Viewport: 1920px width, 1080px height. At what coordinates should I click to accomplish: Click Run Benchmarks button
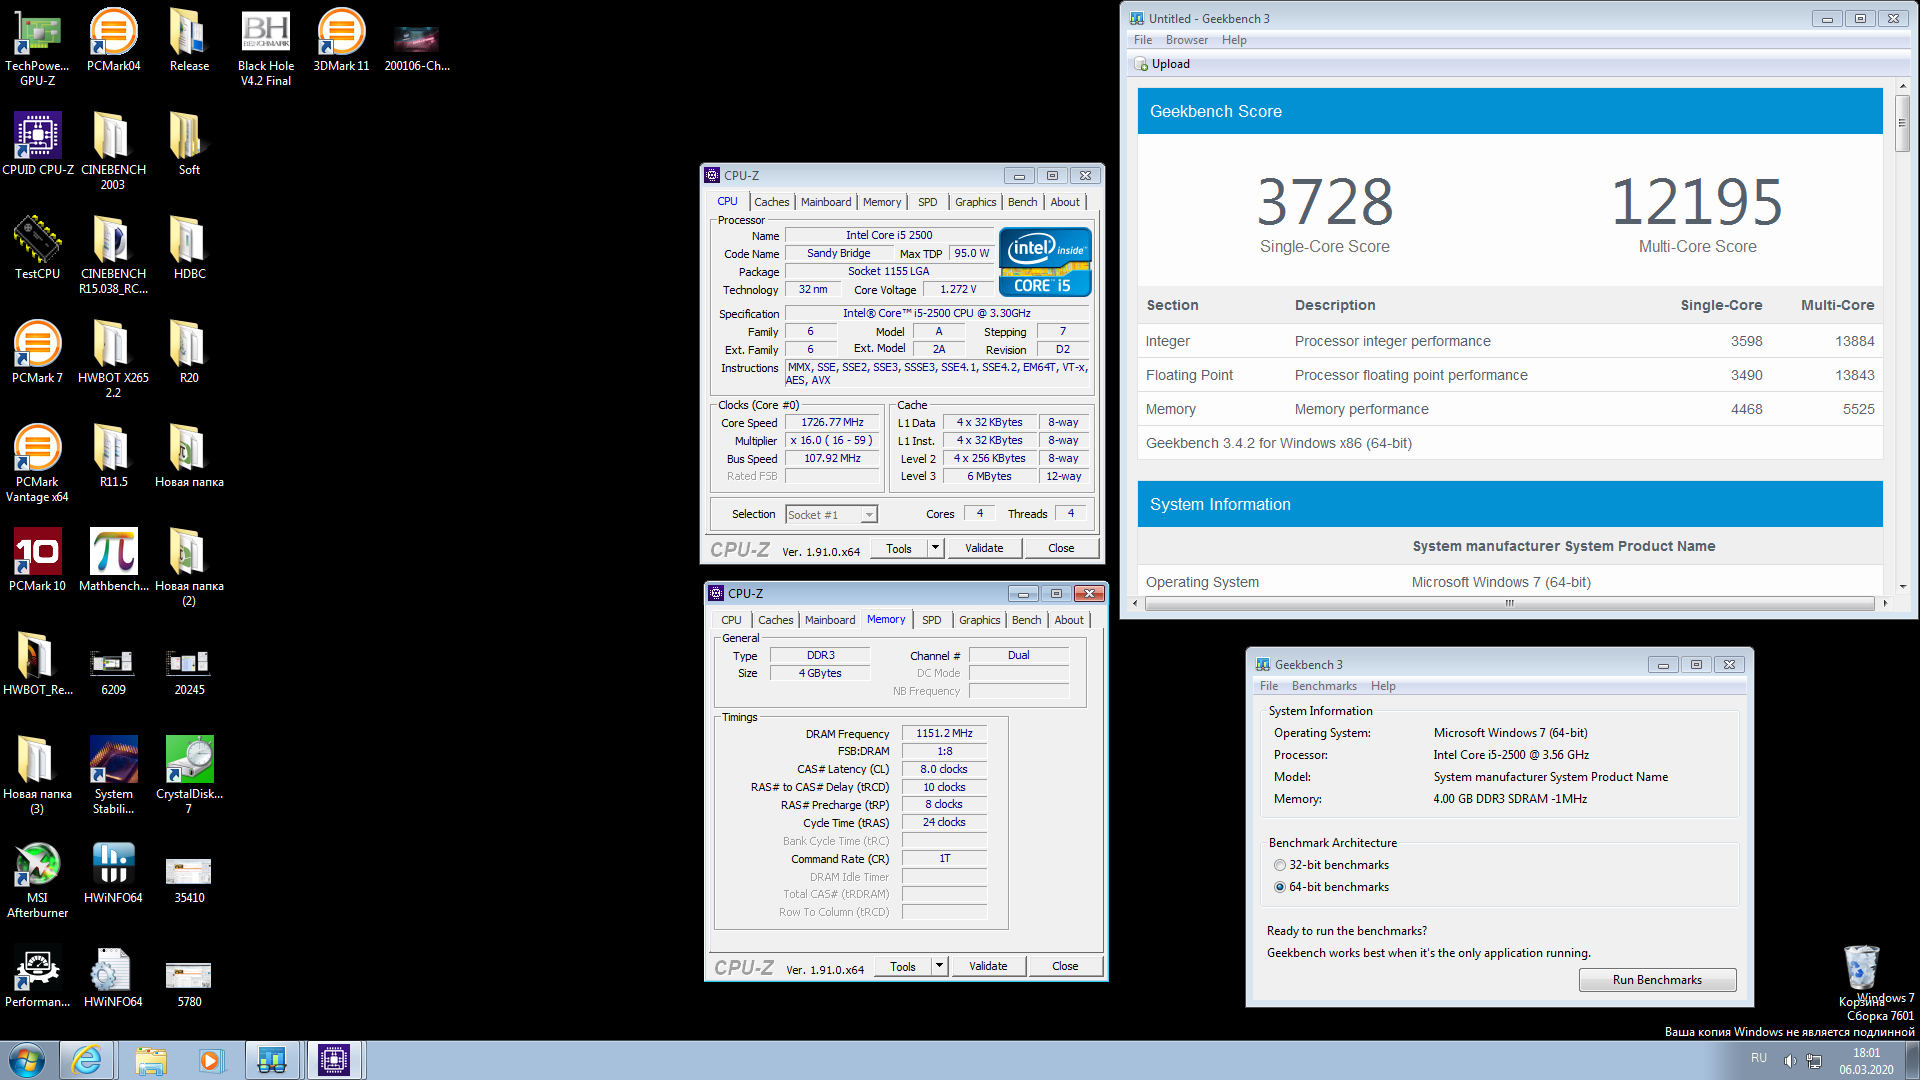tap(1657, 980)
